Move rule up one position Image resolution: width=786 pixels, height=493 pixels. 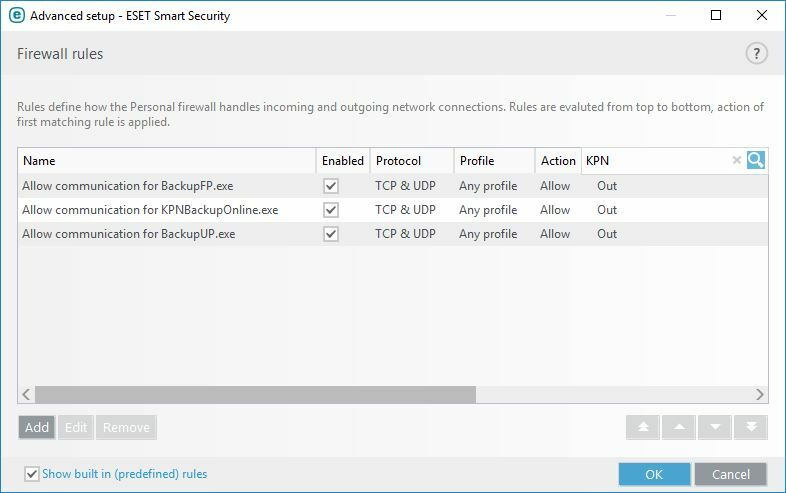coord(679,427)
